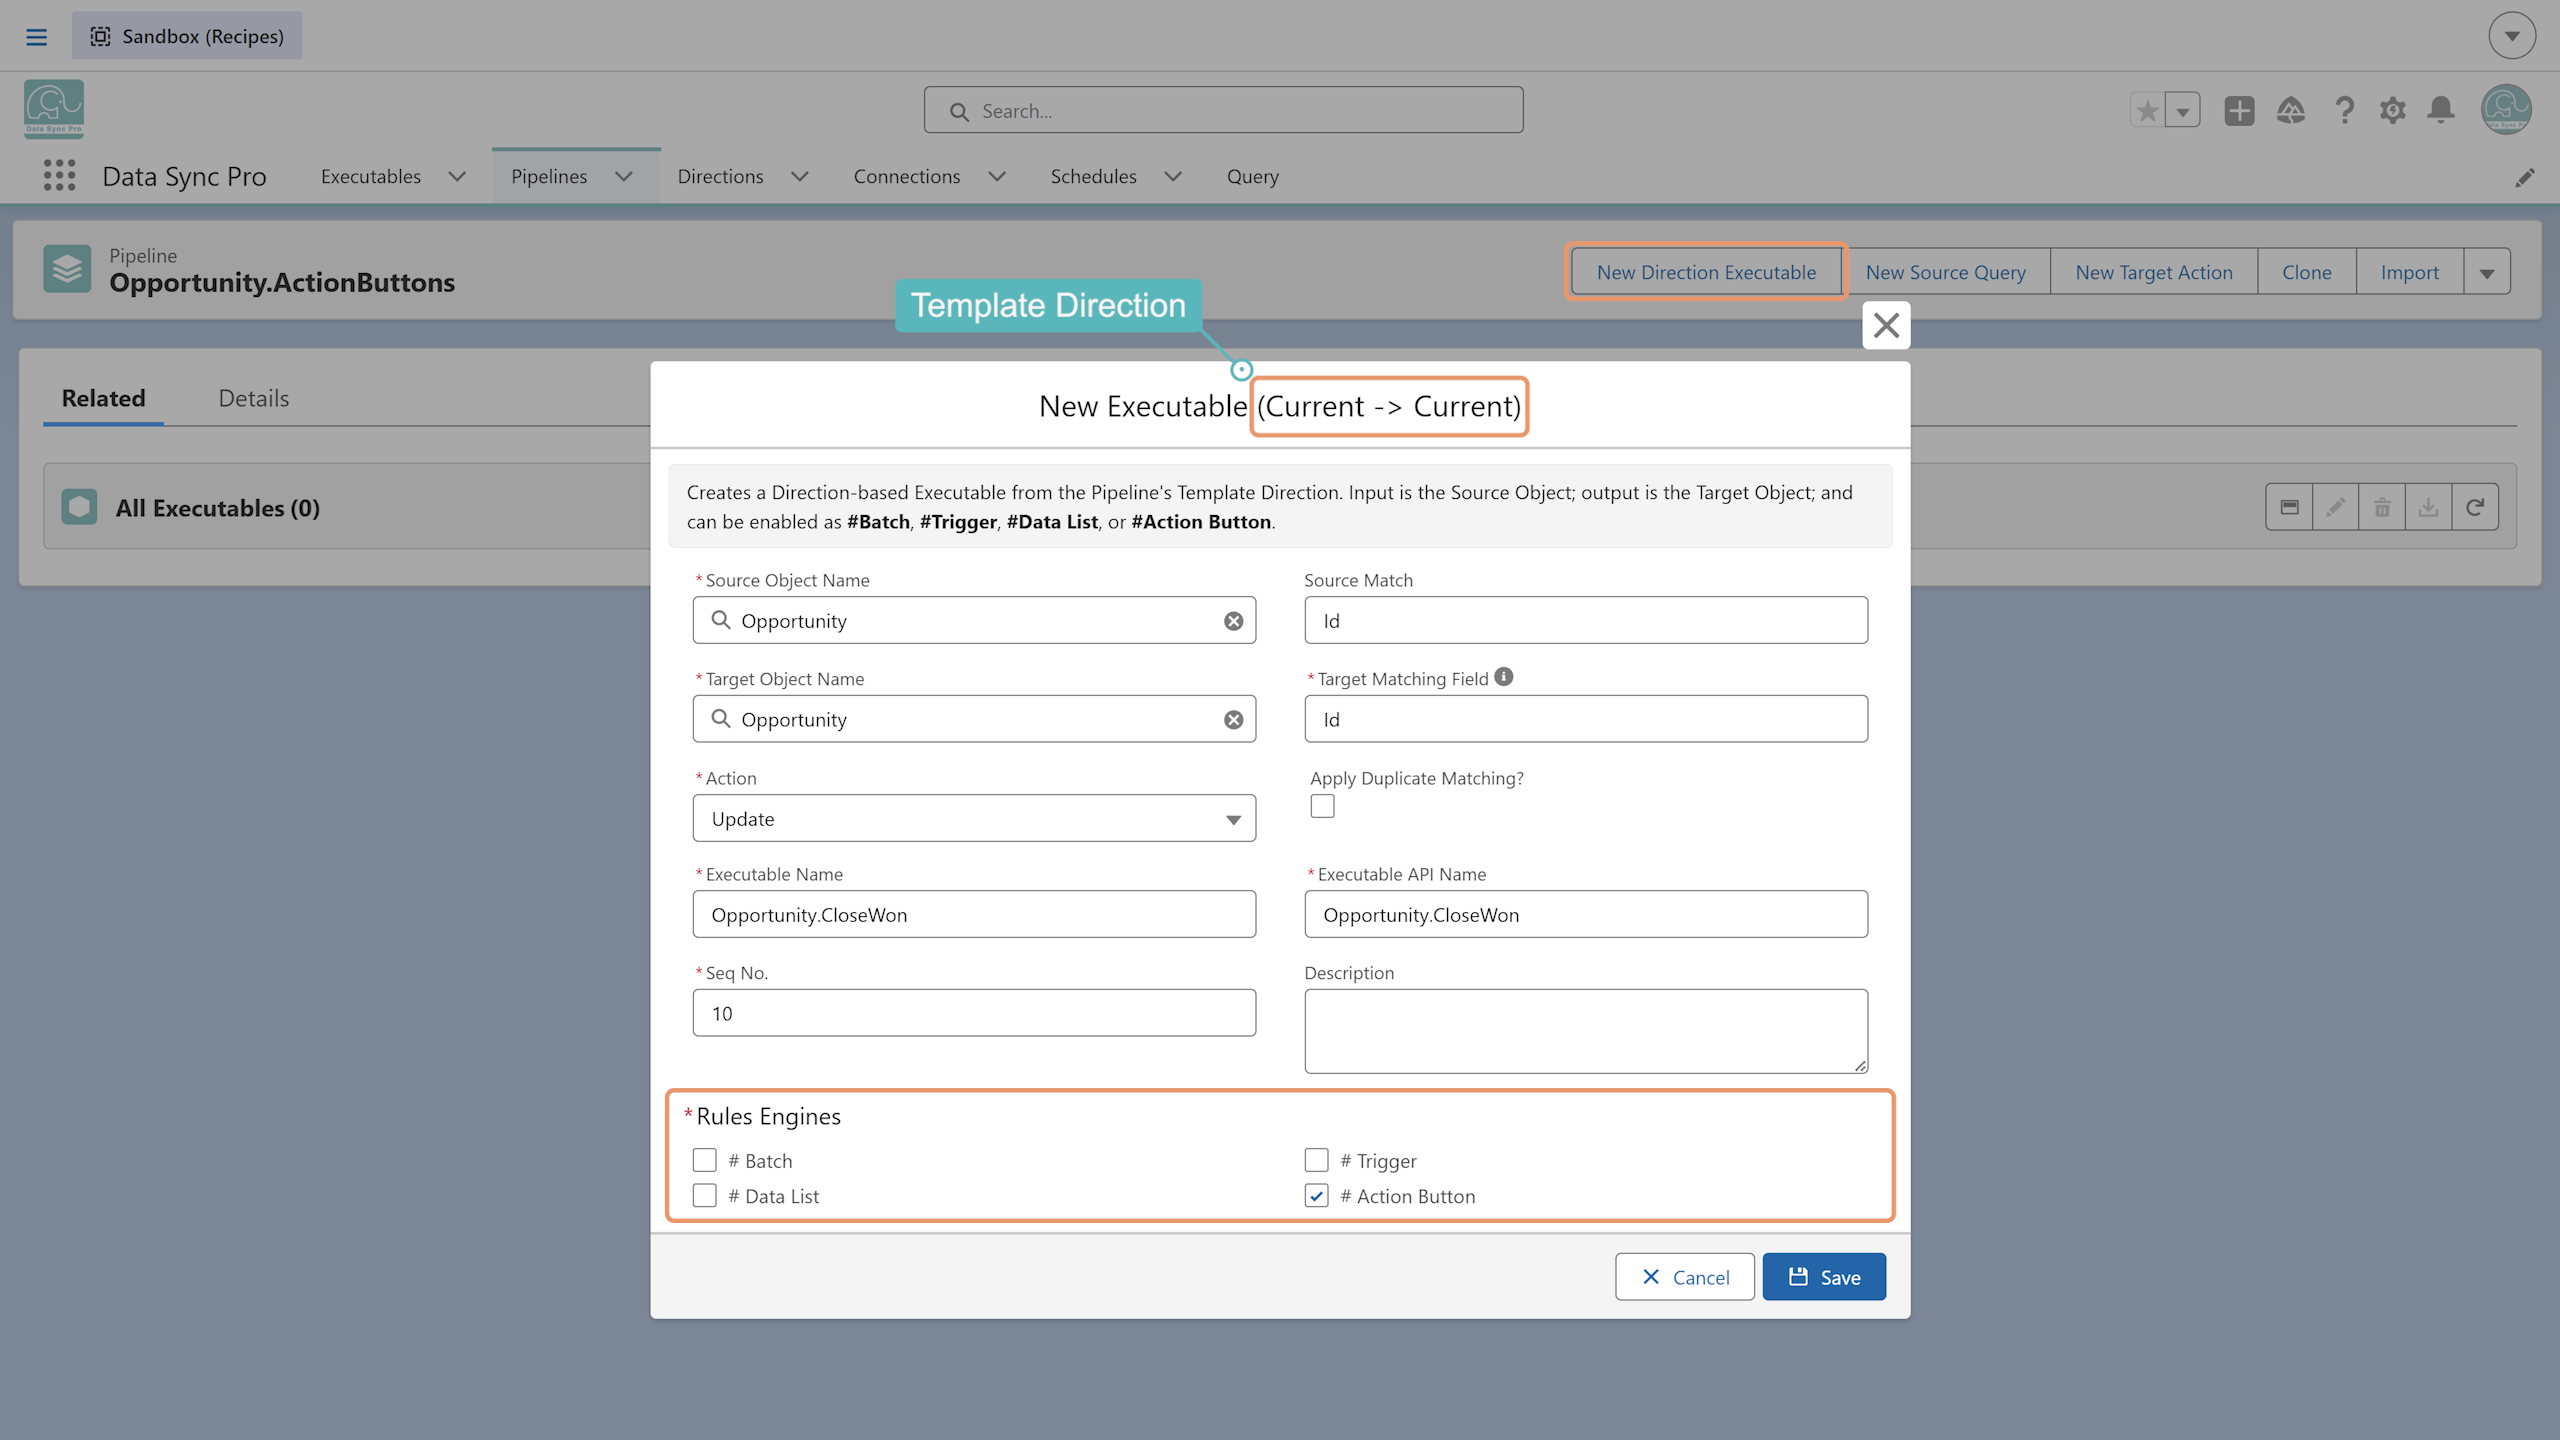
Task: Click New Target Action button
Action: tap(2154, 272)
